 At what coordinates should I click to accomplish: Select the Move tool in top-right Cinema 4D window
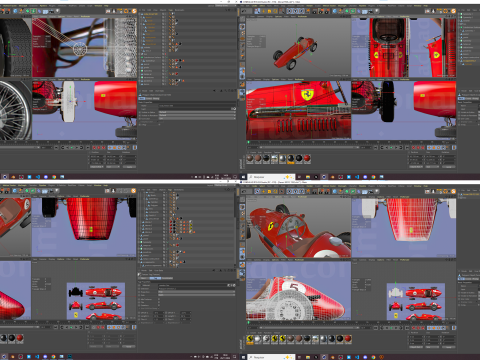click(x=263, y=11)
